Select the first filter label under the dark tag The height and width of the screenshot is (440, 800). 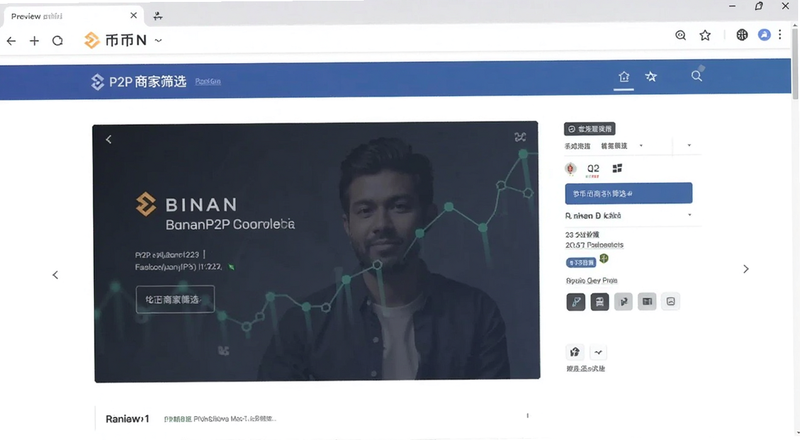click(577, 146)
